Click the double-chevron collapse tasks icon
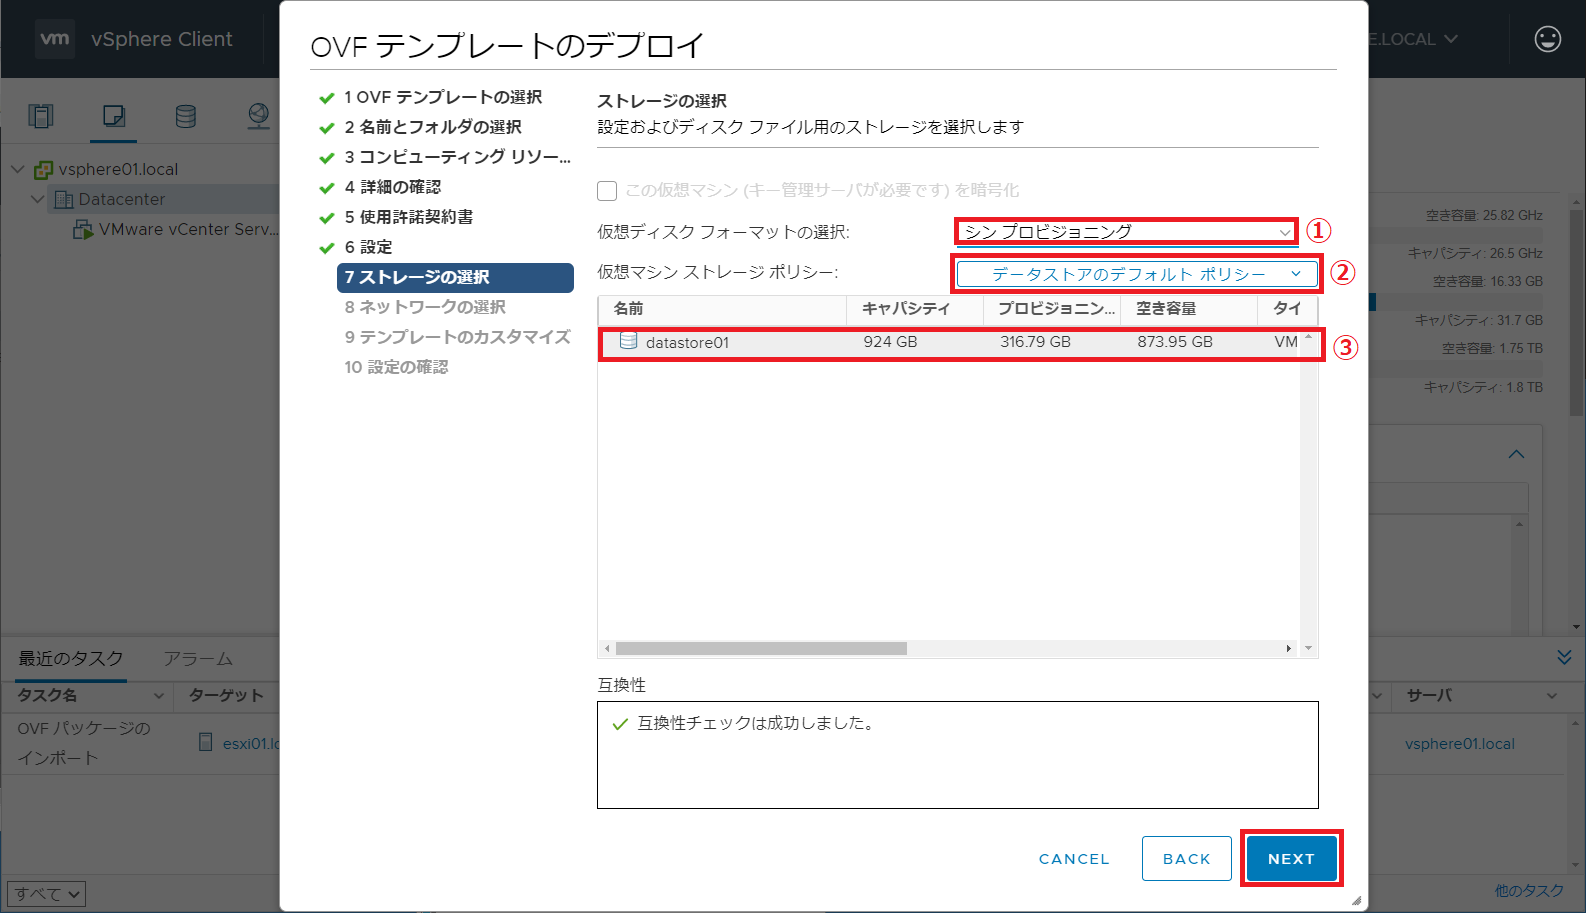This screenshot has height=913, width=1586. point(1565,657)
